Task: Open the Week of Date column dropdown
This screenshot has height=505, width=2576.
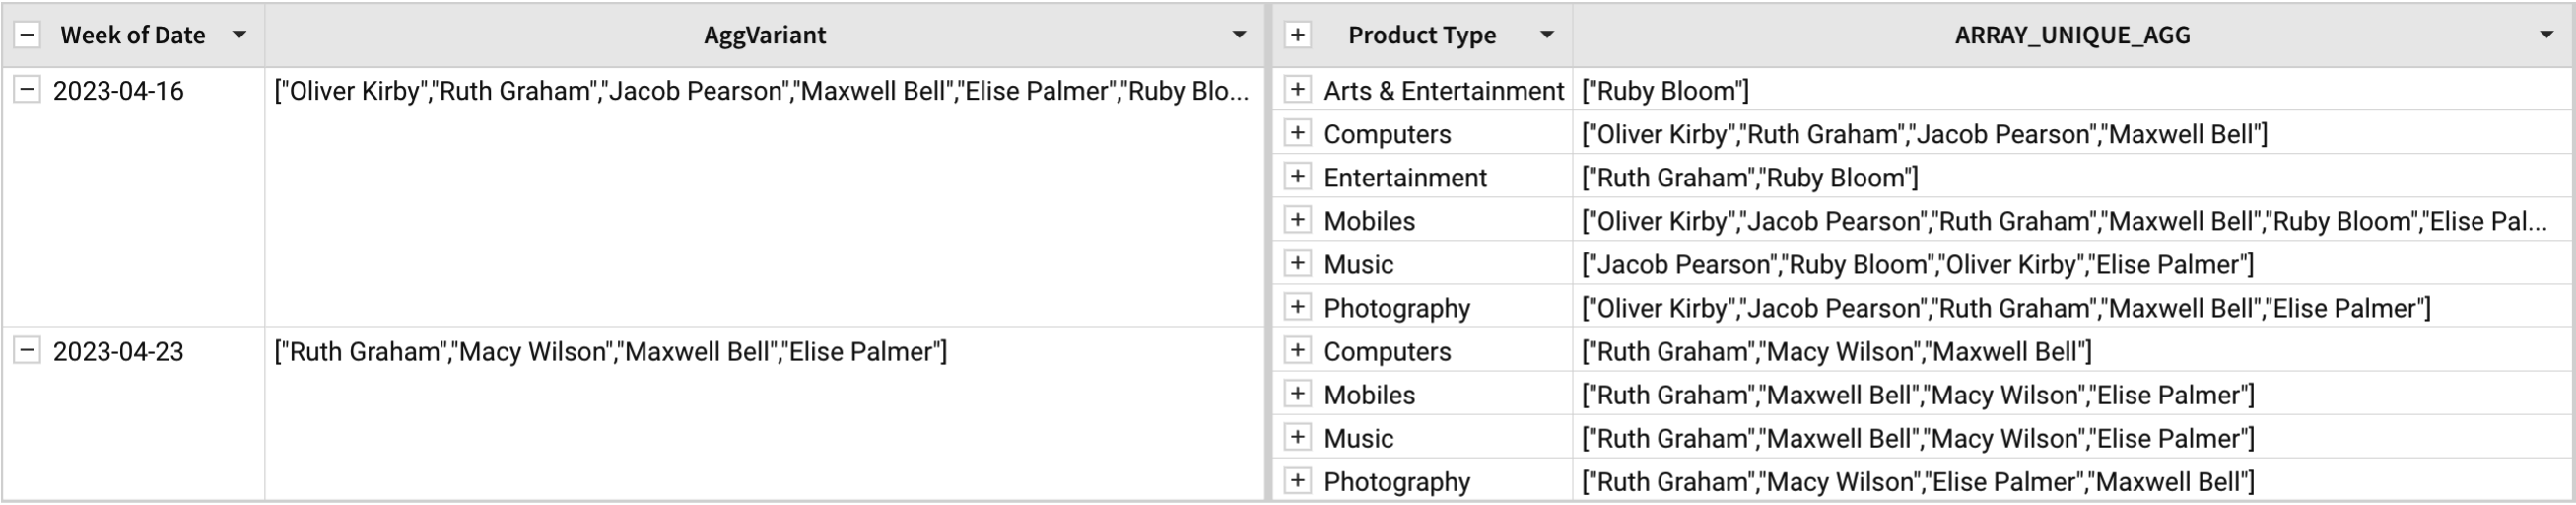Action: point(239,35)
